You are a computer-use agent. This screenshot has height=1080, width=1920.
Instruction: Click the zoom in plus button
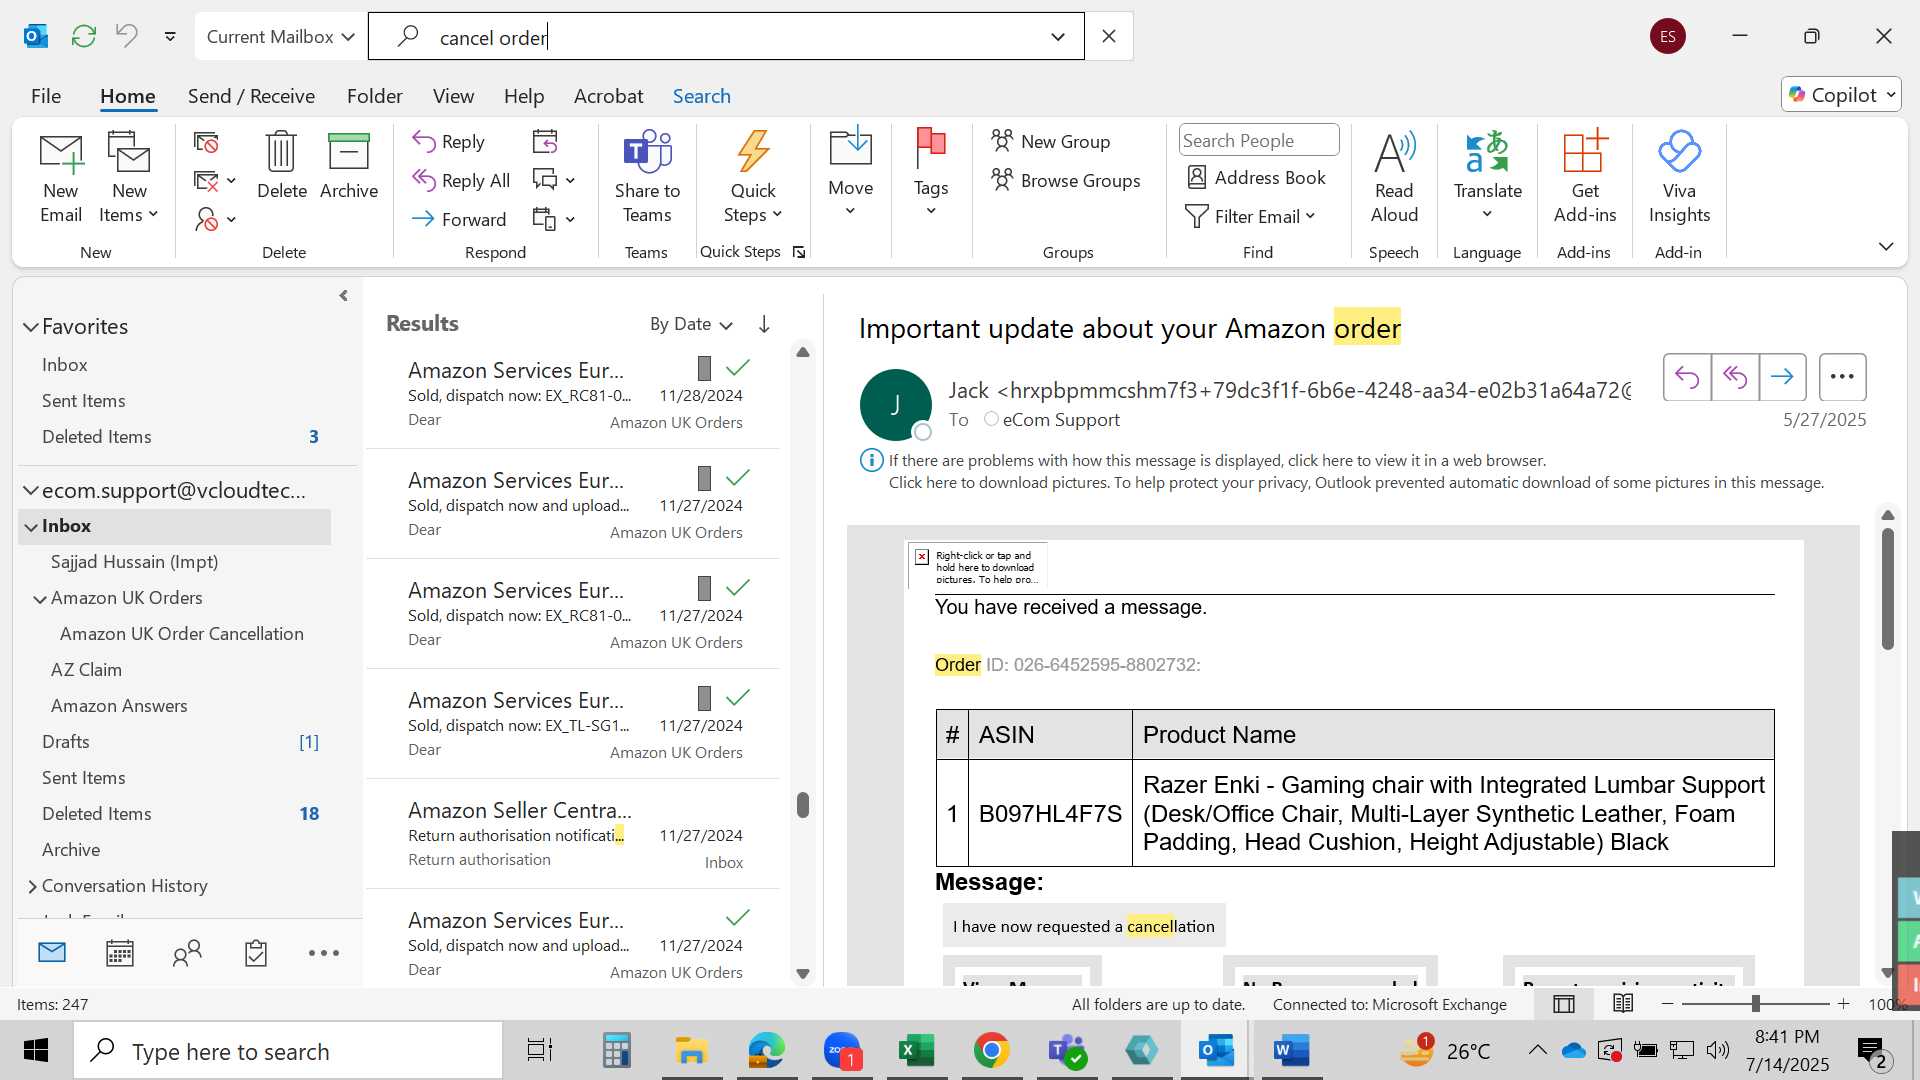coord(1843,1003)
